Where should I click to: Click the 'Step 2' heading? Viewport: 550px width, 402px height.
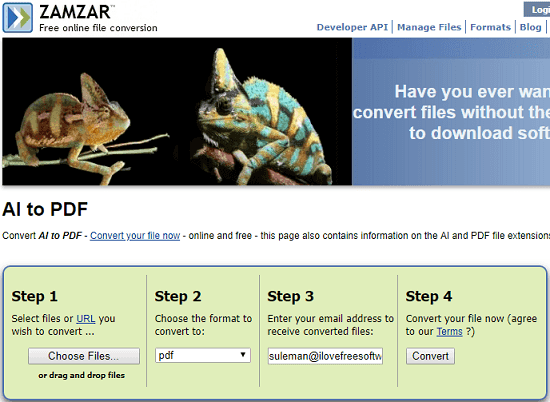pos(178,296)
